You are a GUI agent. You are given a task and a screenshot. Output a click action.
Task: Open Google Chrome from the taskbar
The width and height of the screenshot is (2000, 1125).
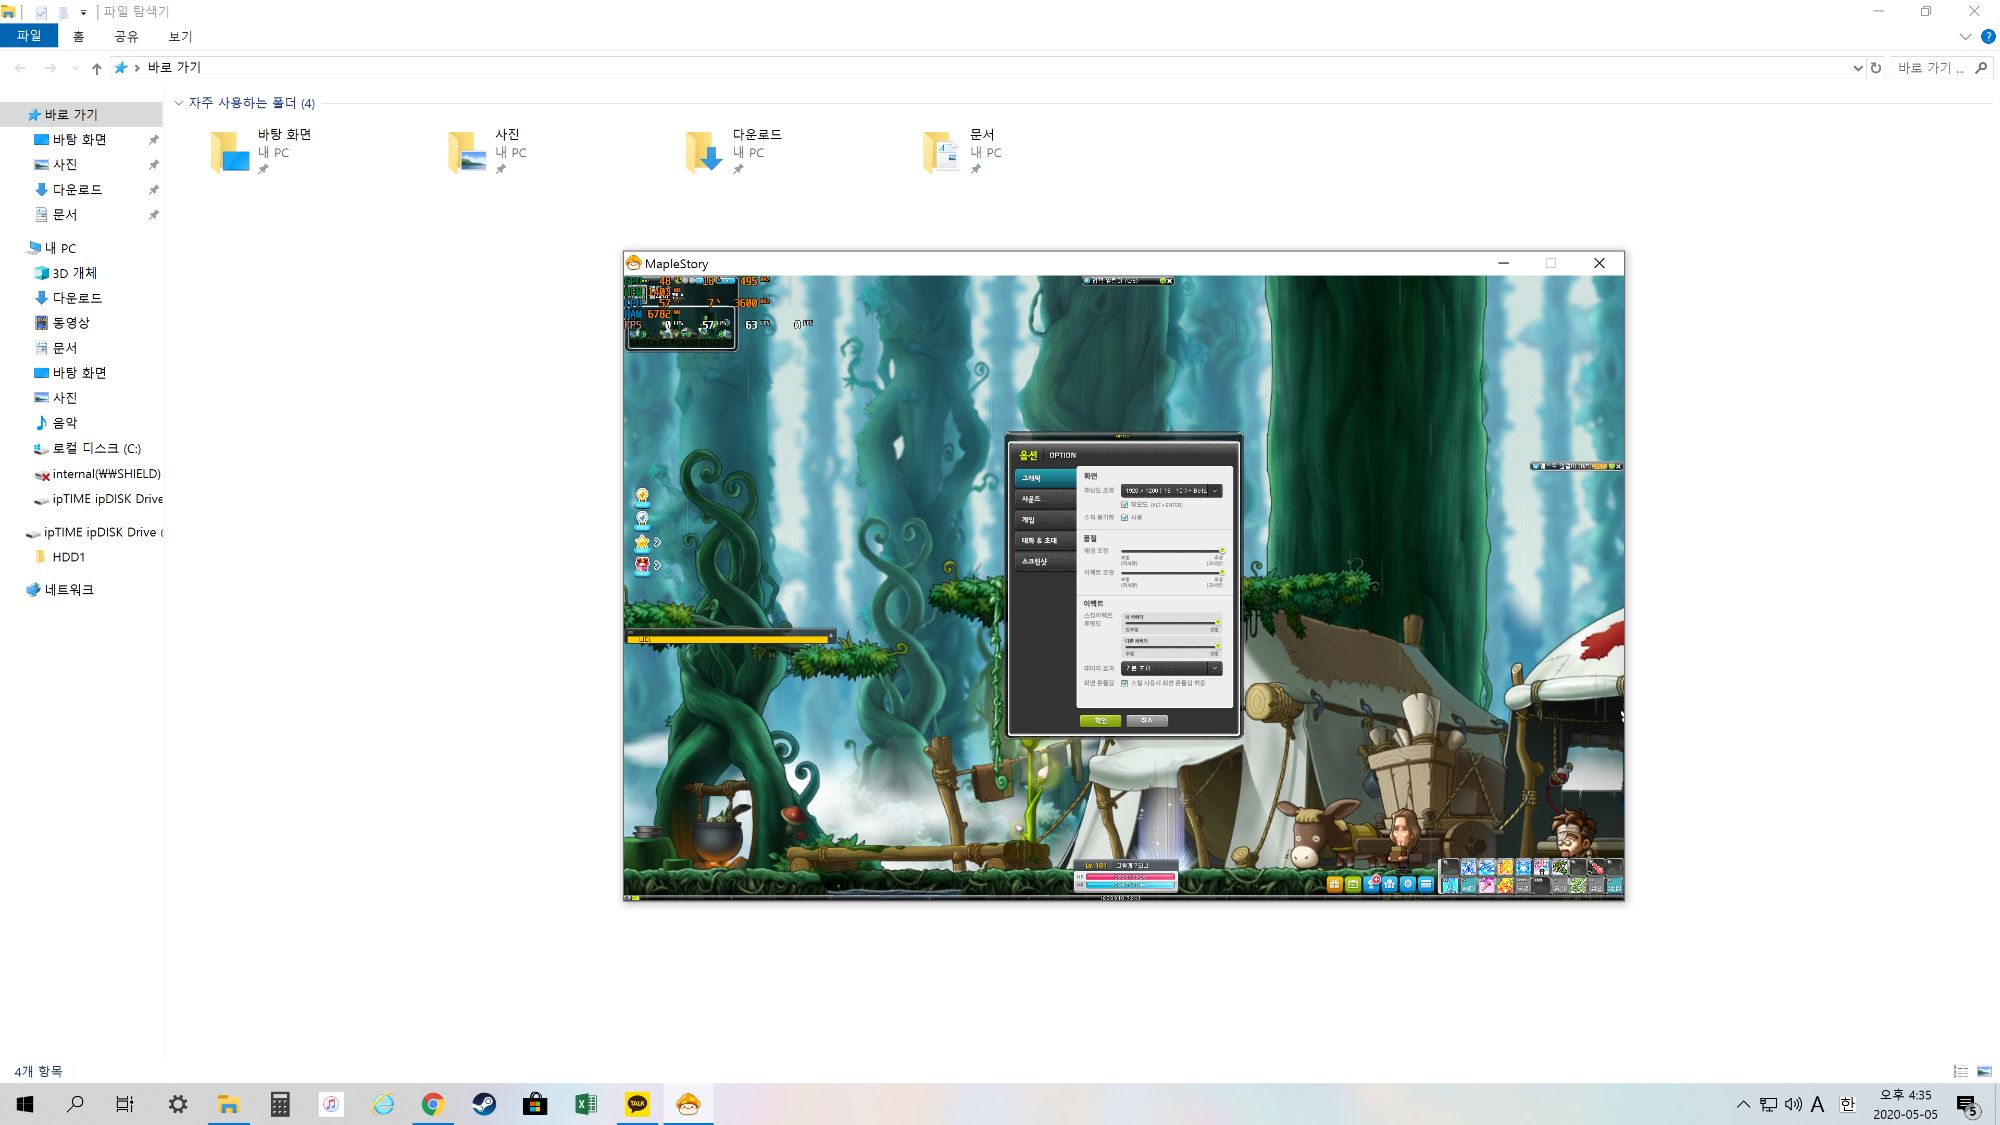click(x=433, y=1104)
